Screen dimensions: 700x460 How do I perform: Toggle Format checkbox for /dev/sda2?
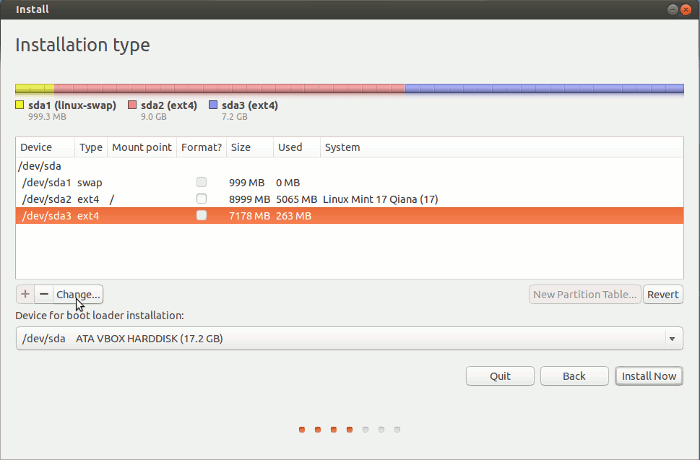click(x=202, y=199)
